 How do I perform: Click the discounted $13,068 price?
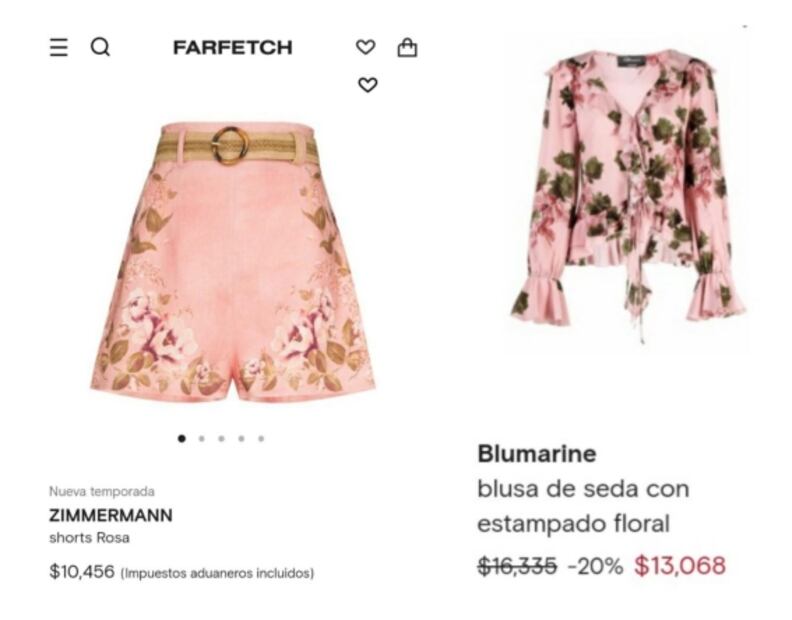pos(680,565)
